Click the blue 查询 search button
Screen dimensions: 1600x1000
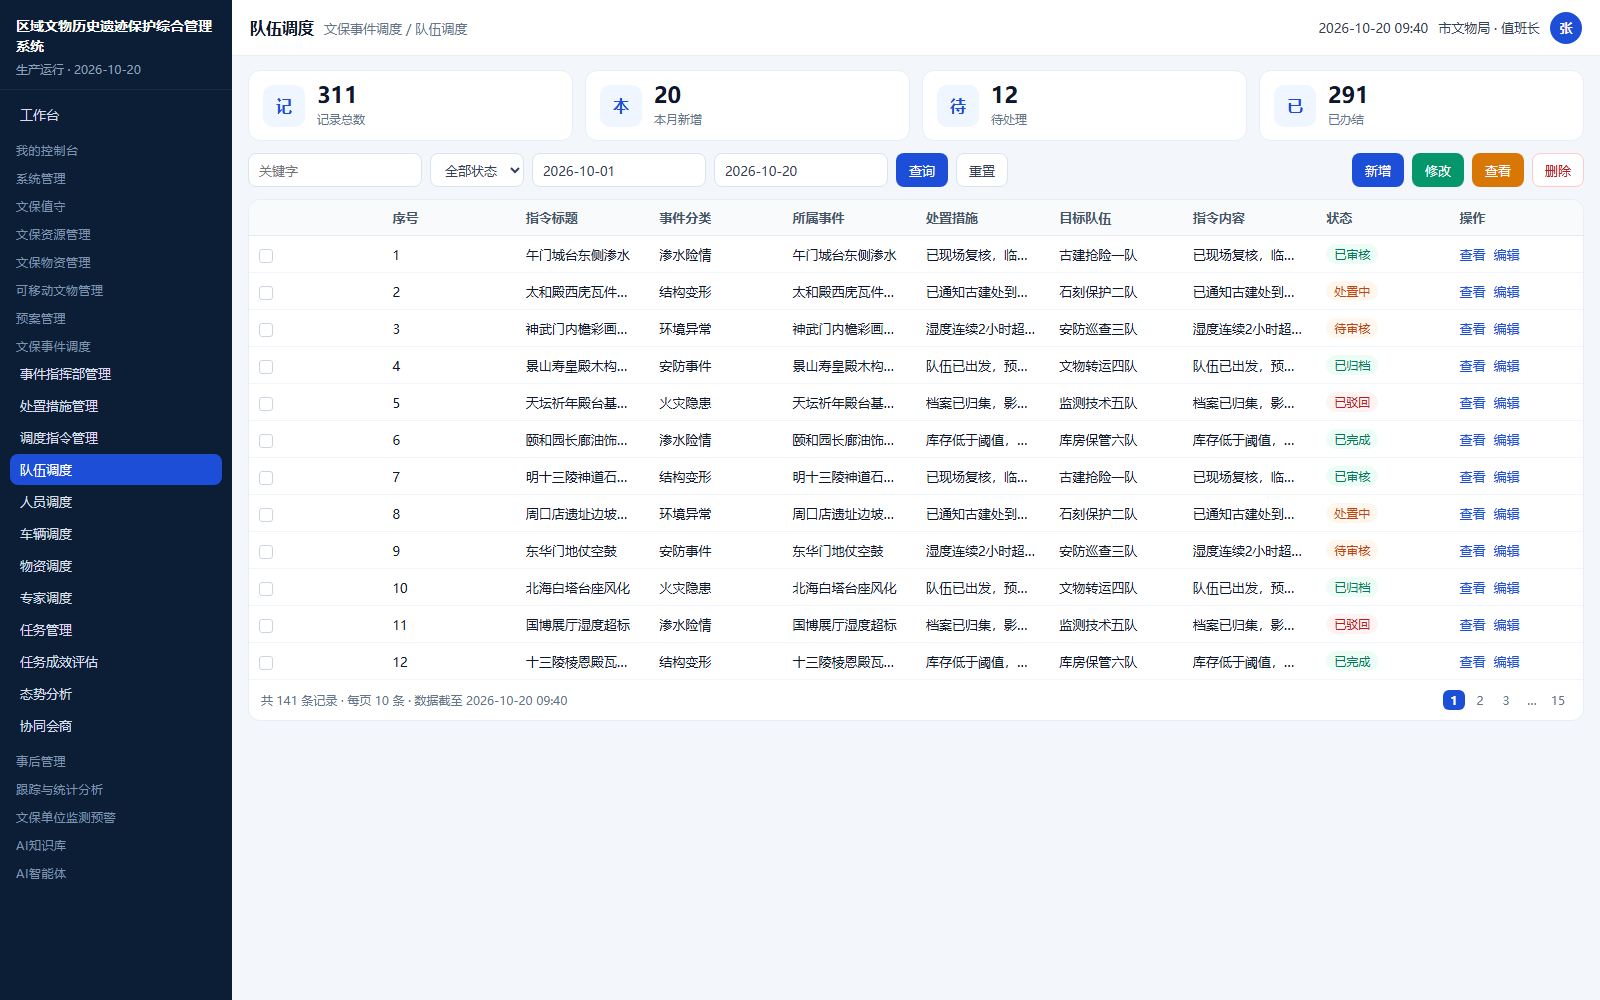pos(922,170)
